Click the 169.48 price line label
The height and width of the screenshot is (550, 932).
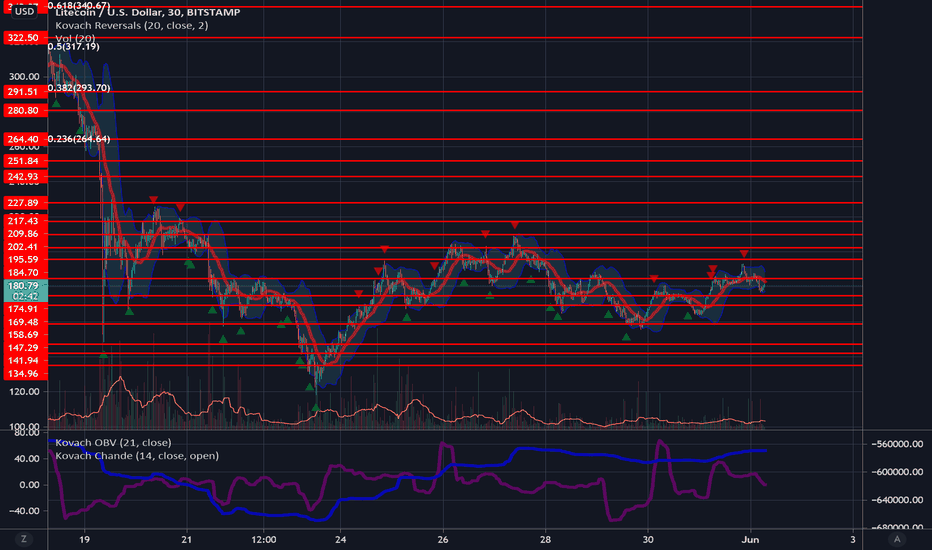click(25, 322)
